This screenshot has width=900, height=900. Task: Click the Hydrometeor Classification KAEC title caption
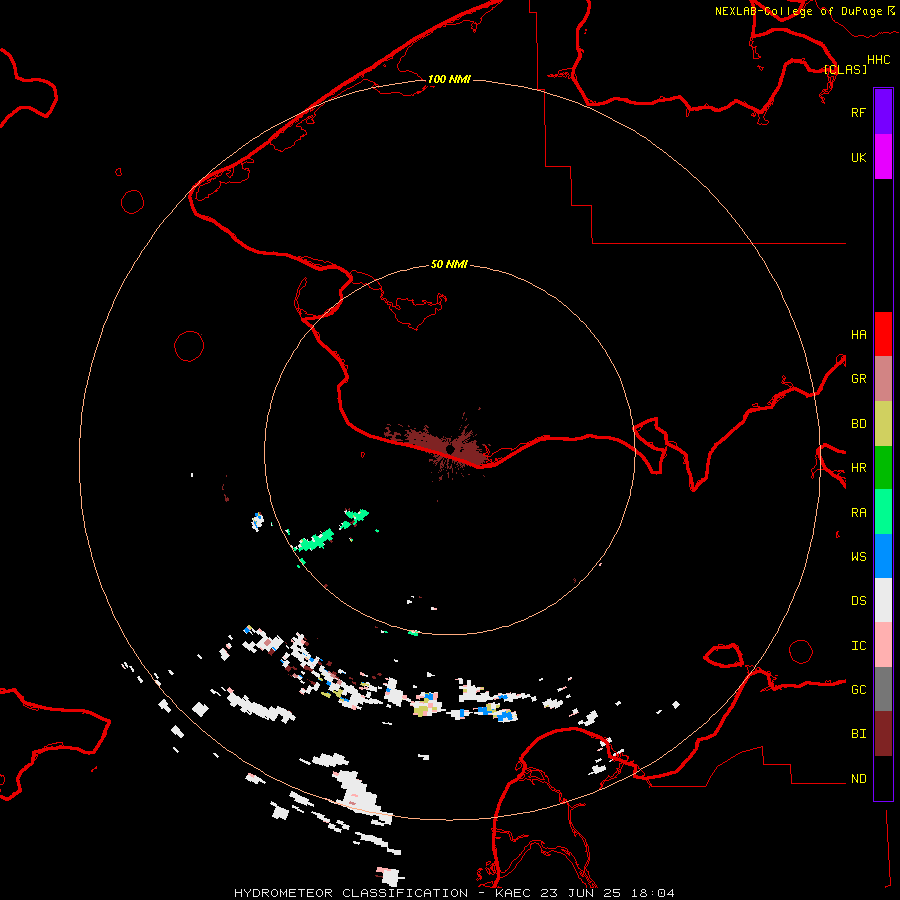coord(454,893)
